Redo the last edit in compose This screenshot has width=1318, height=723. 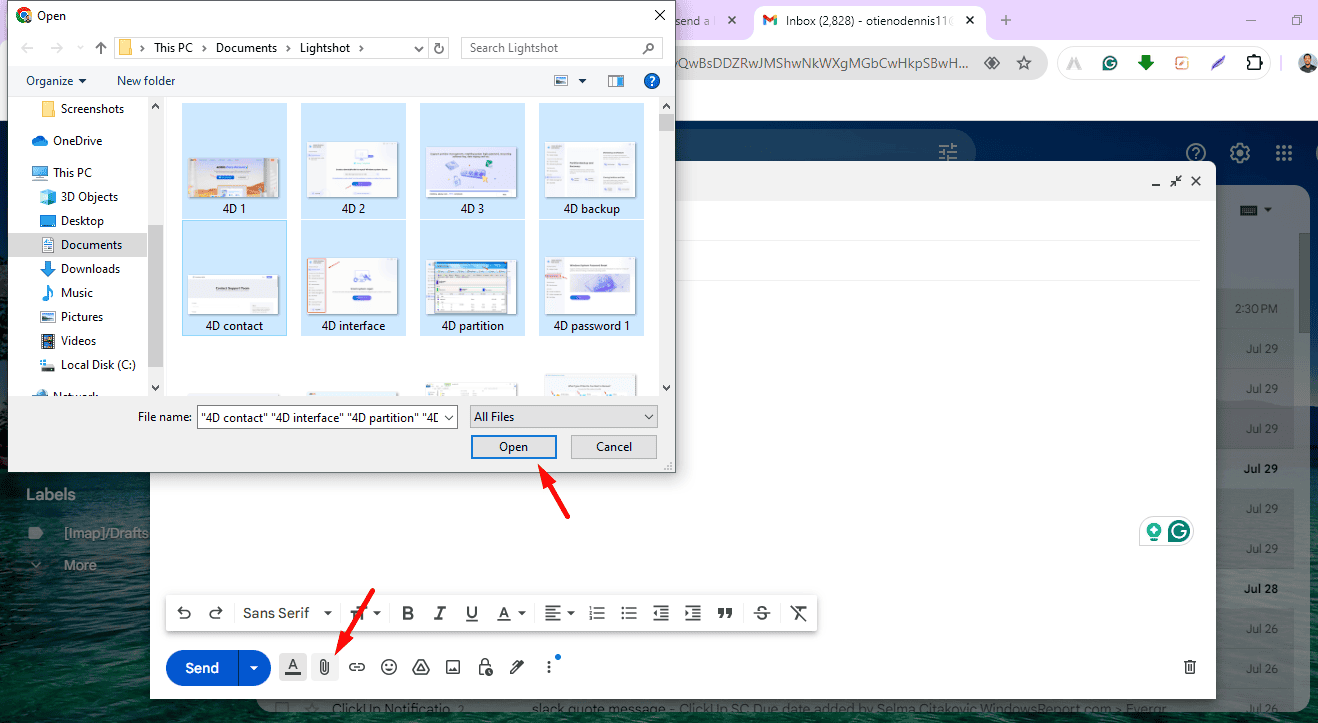(x=215, y=613)
